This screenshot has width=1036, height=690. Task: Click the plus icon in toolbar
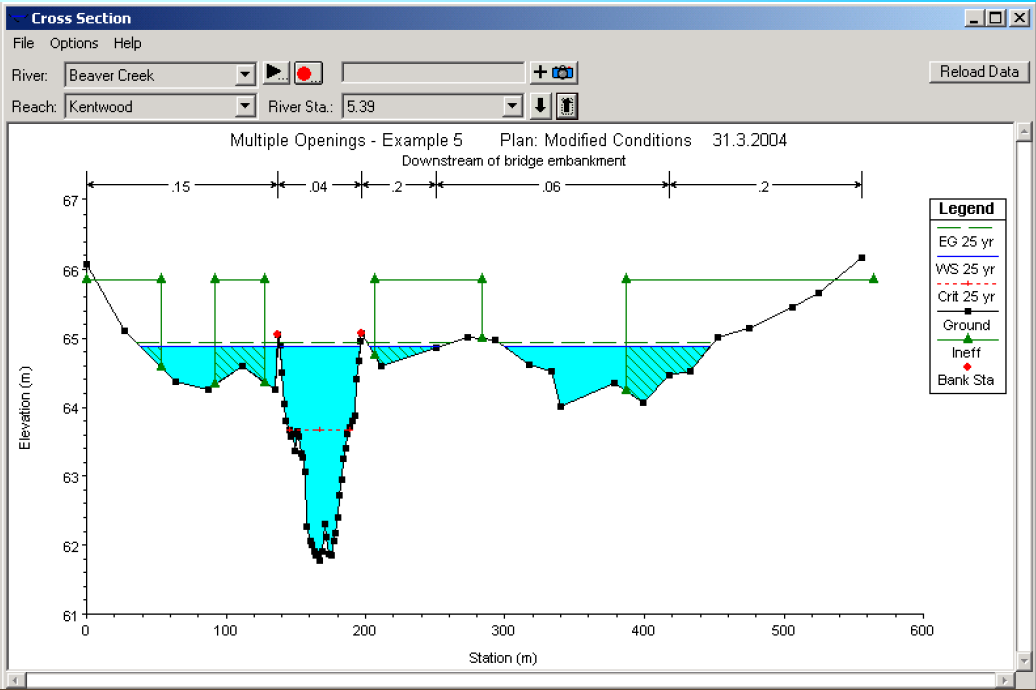point(540,72)
